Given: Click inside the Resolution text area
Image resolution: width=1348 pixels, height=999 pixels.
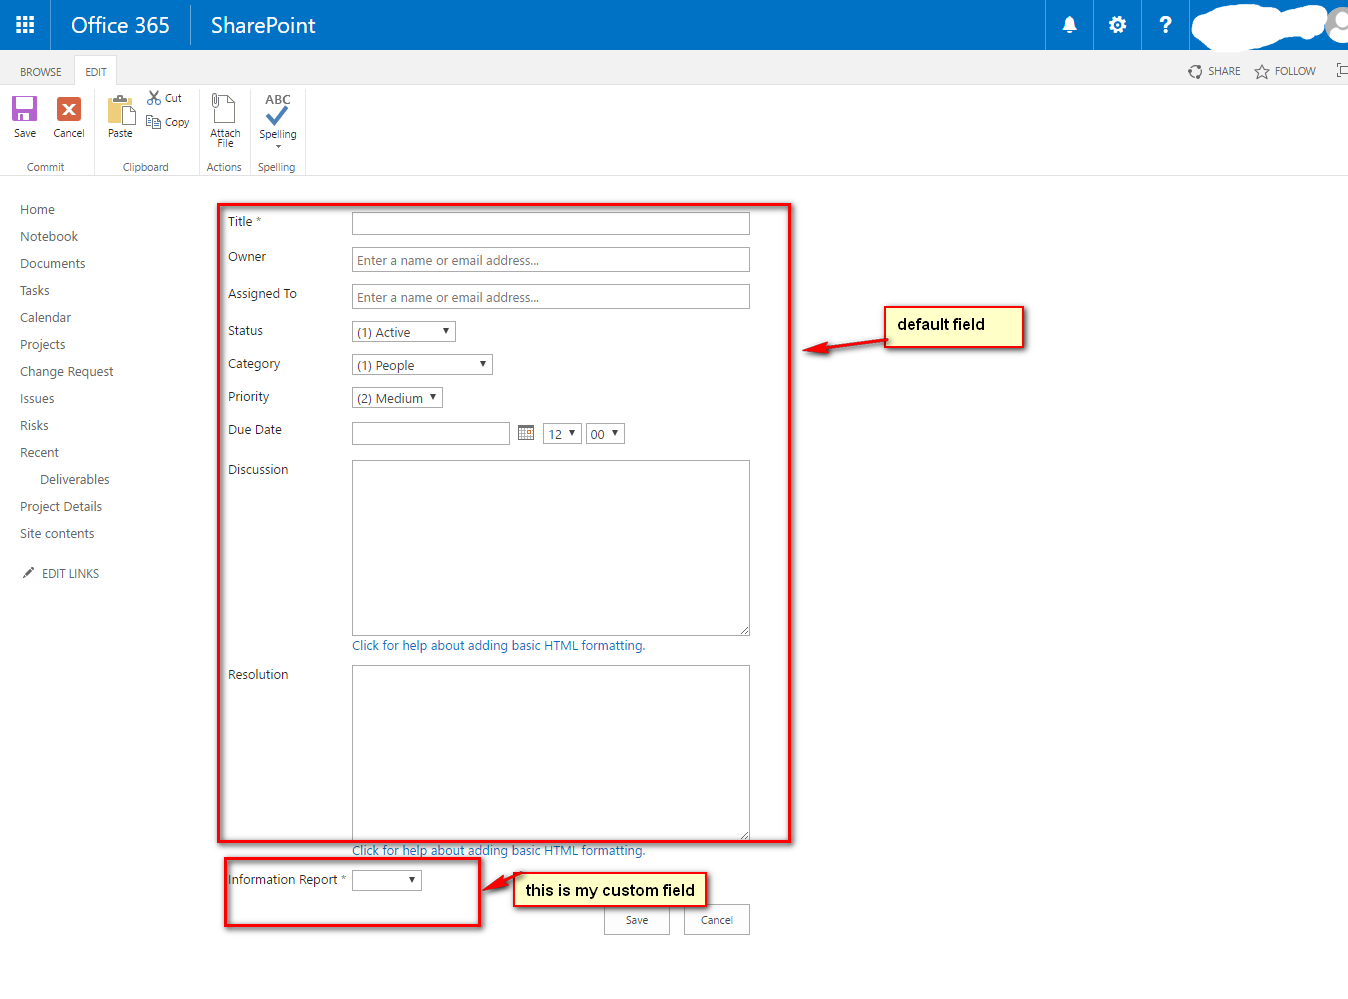Looking at the screenshot, I should (x=551, y=753).
